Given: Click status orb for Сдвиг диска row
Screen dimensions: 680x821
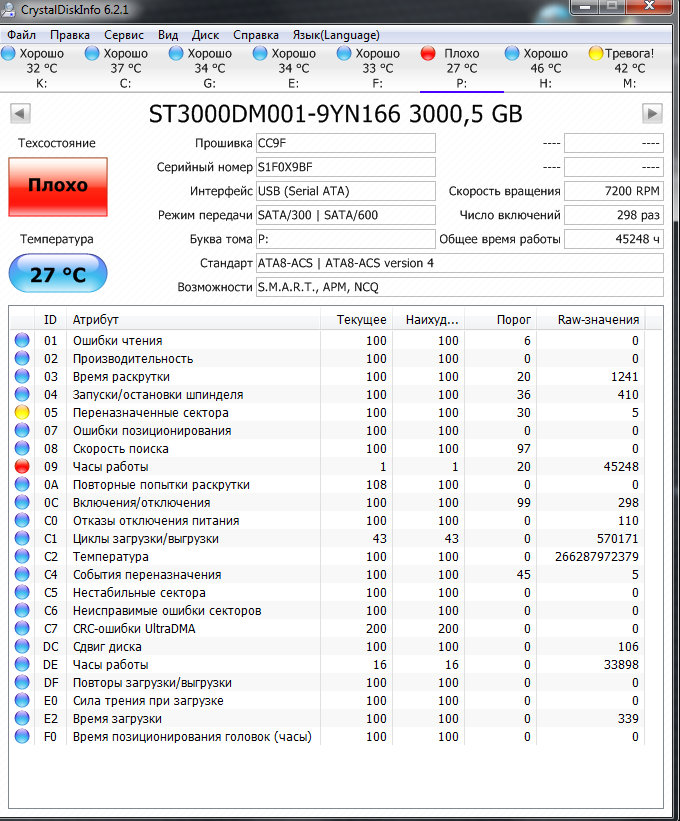Looking at the screenshot, I should coord(22,646).
